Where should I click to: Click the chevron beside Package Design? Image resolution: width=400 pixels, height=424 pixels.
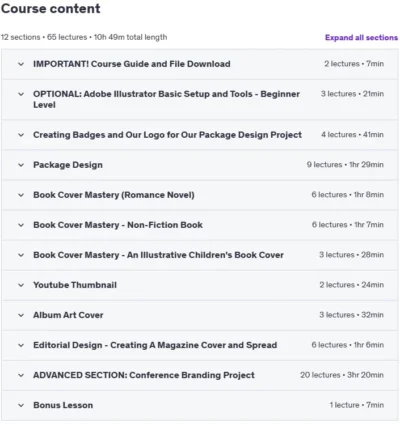21,165
